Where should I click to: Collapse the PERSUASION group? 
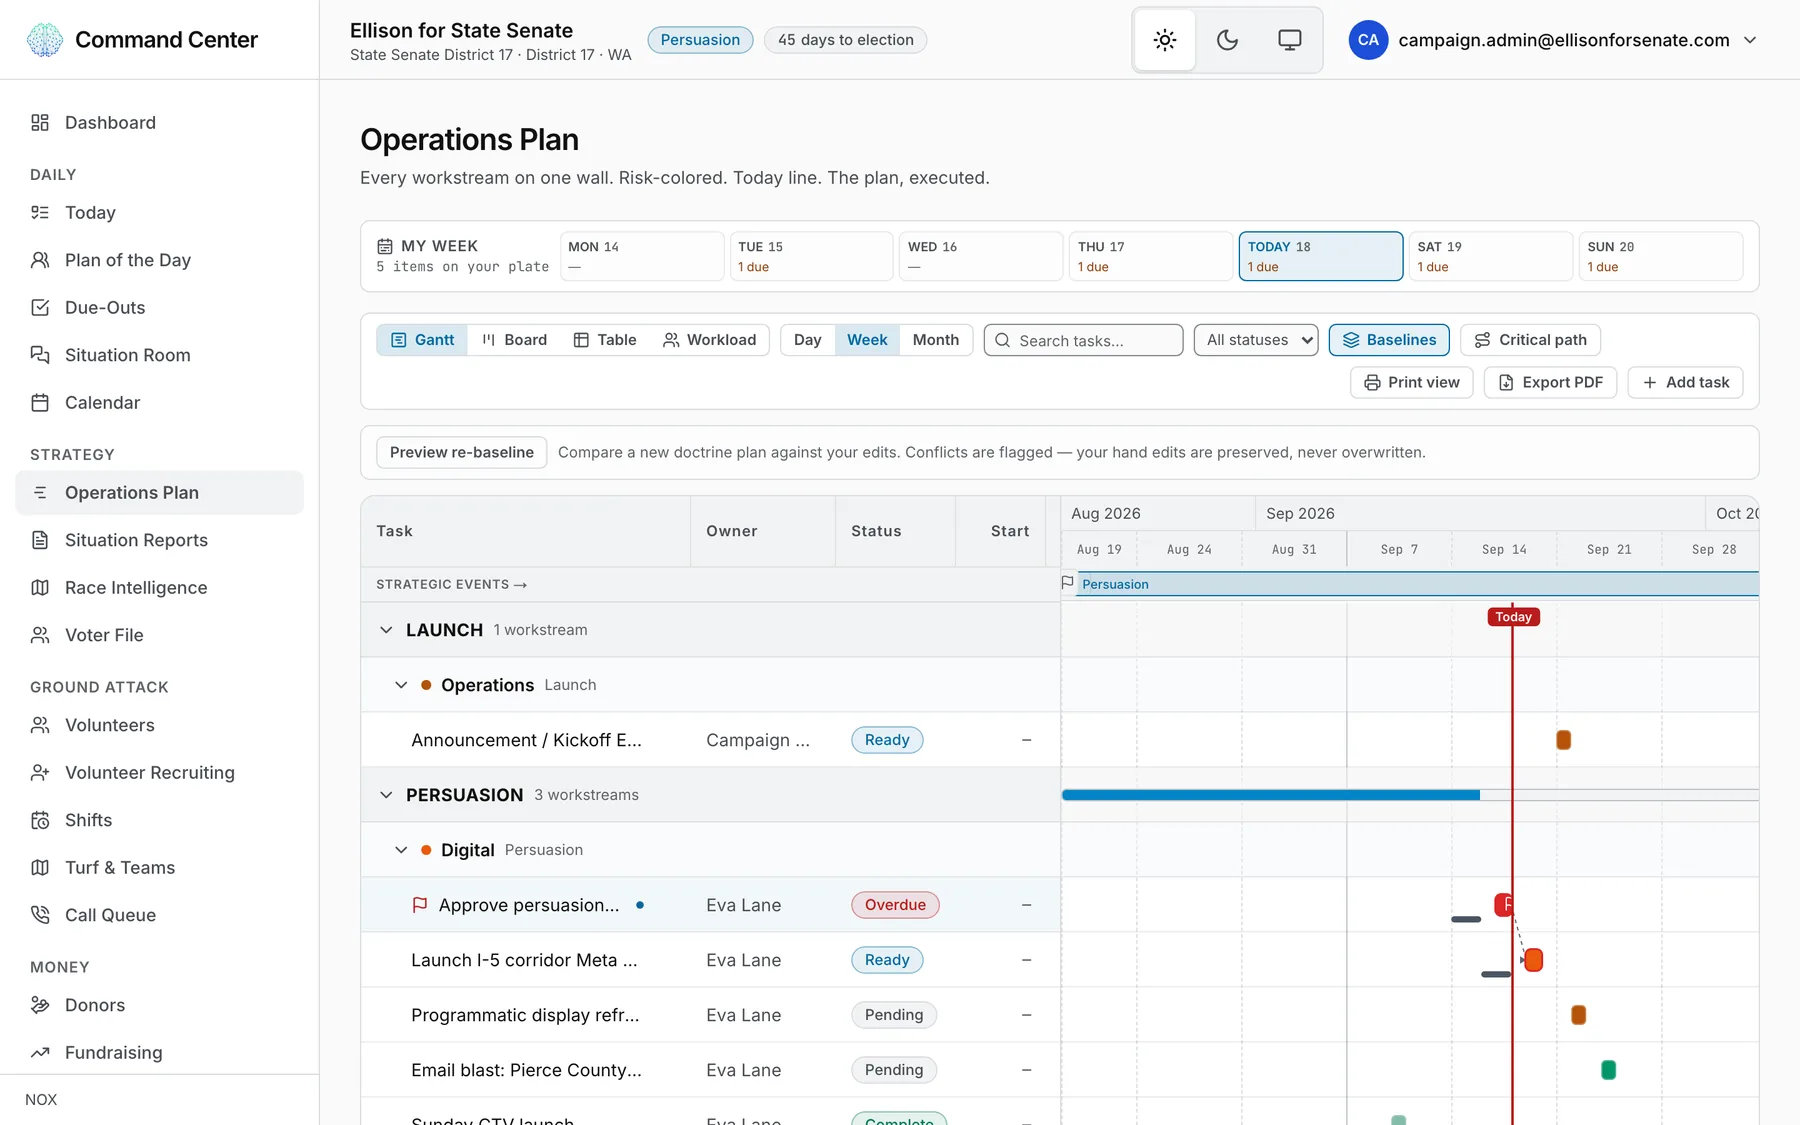(386, 795)
